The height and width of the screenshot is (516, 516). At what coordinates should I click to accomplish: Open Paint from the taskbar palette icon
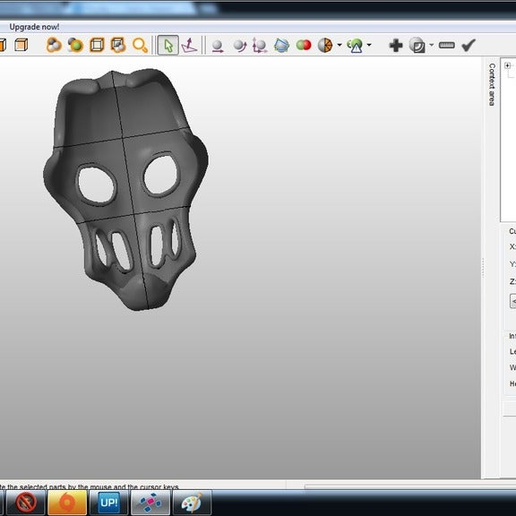point(192,502)
